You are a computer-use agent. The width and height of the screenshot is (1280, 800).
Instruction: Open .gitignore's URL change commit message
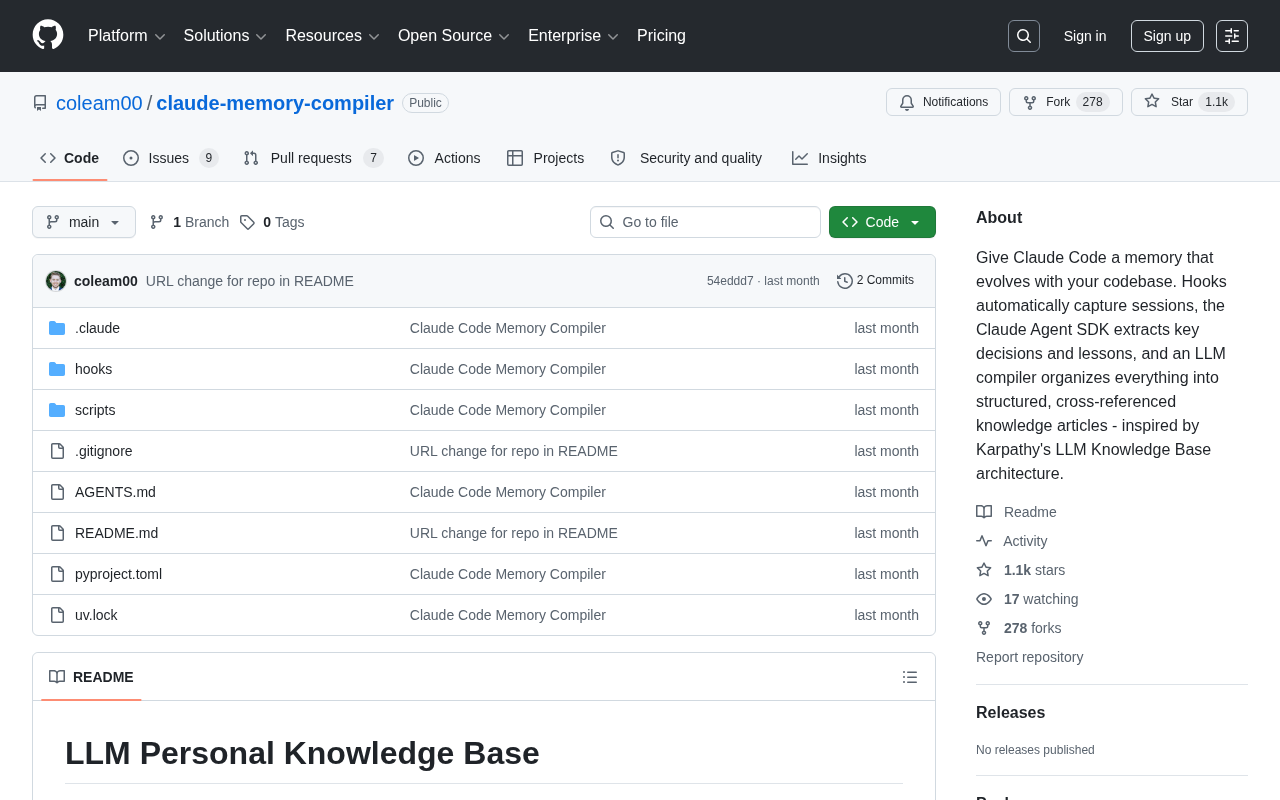pos(514,451)
